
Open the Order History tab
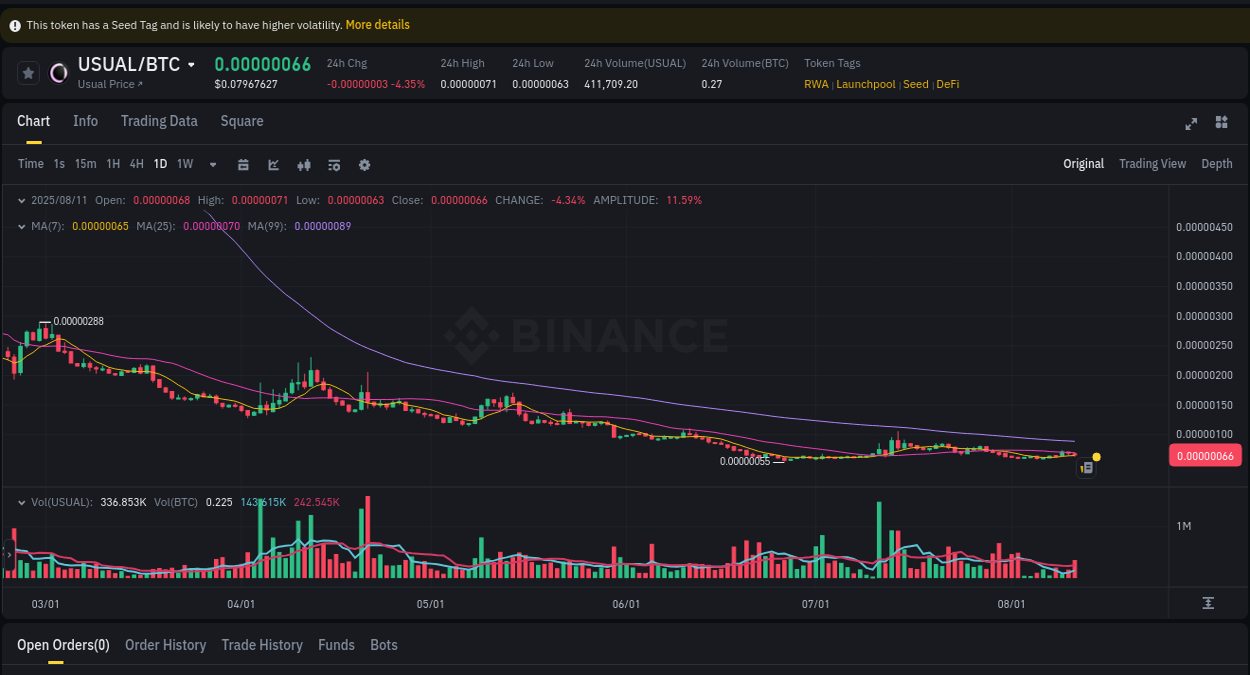tap(165, 645)
